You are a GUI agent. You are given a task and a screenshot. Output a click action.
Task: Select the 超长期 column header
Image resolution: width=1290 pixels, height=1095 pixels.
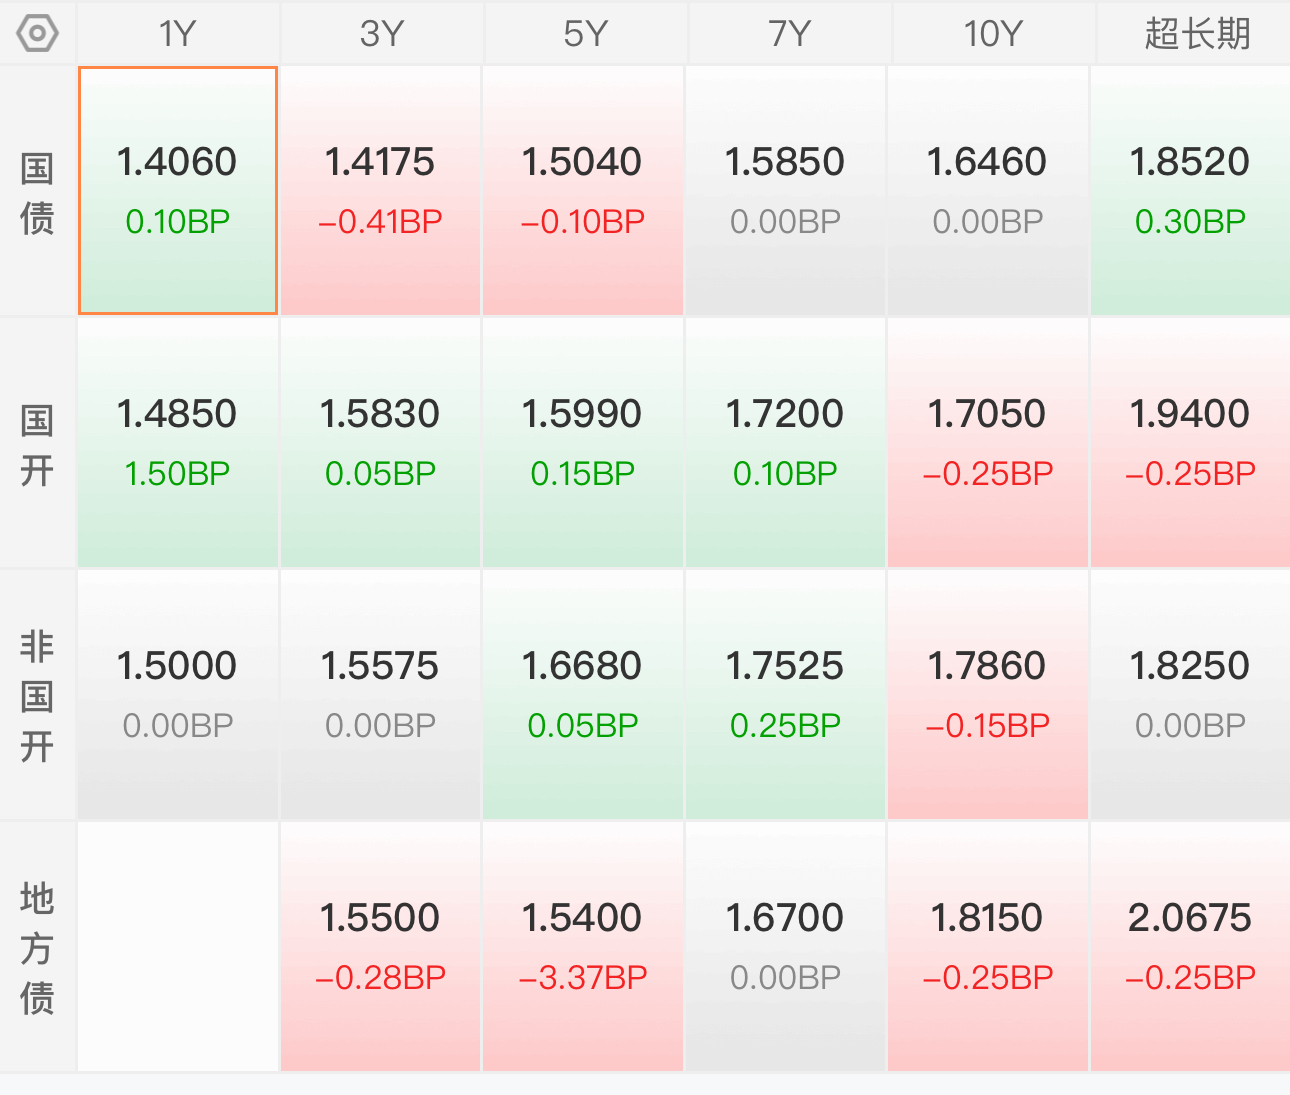coord(1196,33)
